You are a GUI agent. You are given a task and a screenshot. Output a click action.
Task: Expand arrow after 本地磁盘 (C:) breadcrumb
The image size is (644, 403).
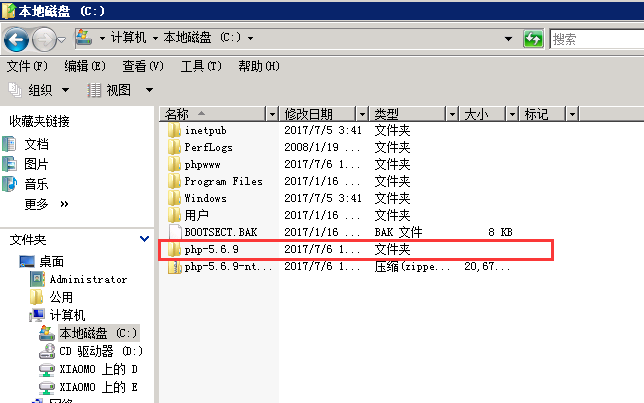click(x=250, y=38)
